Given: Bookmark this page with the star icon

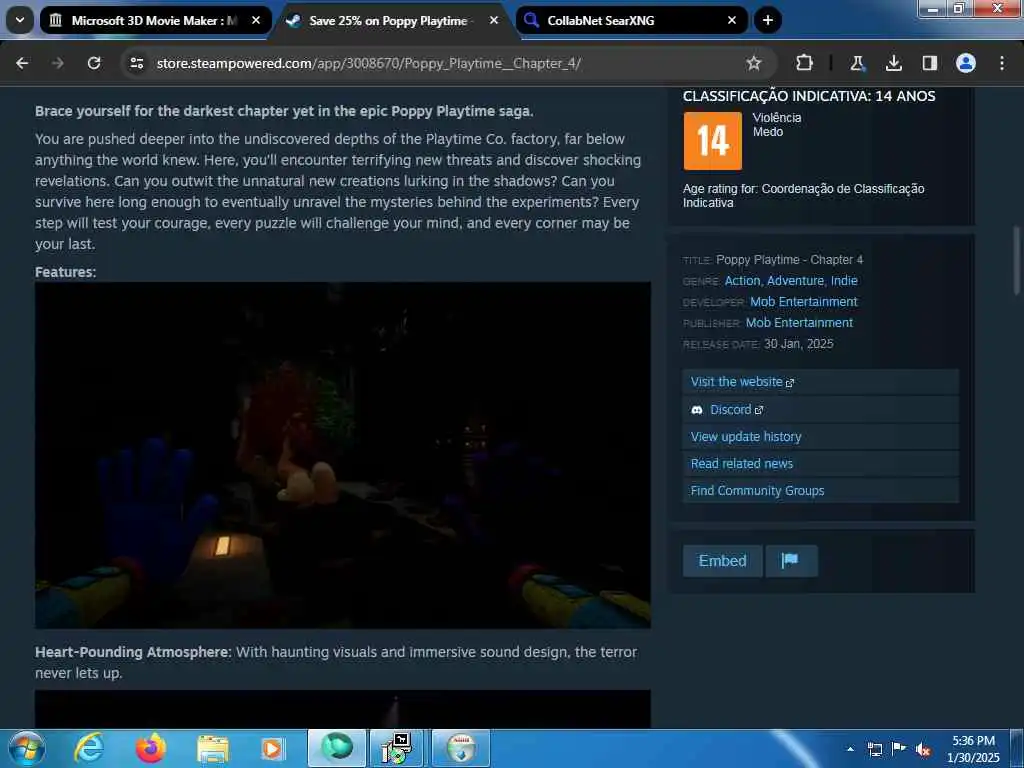Looking at the screenshot, I should [754, 63].
